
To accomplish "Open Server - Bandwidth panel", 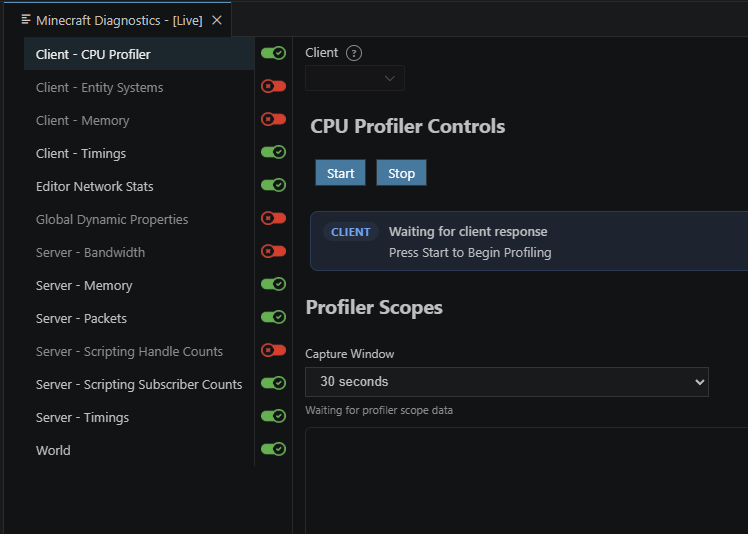I will (x=139, y=252).
